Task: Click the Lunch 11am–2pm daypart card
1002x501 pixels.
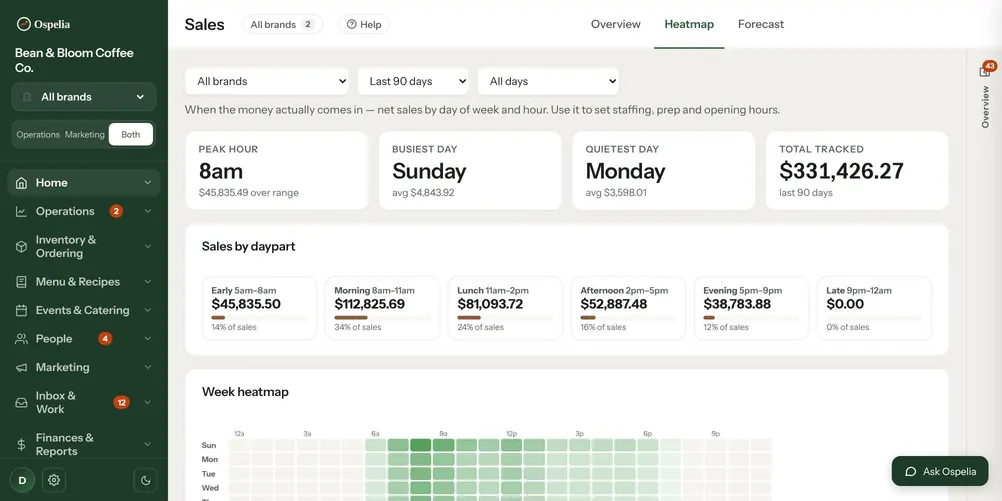Action: pos(505,308)
